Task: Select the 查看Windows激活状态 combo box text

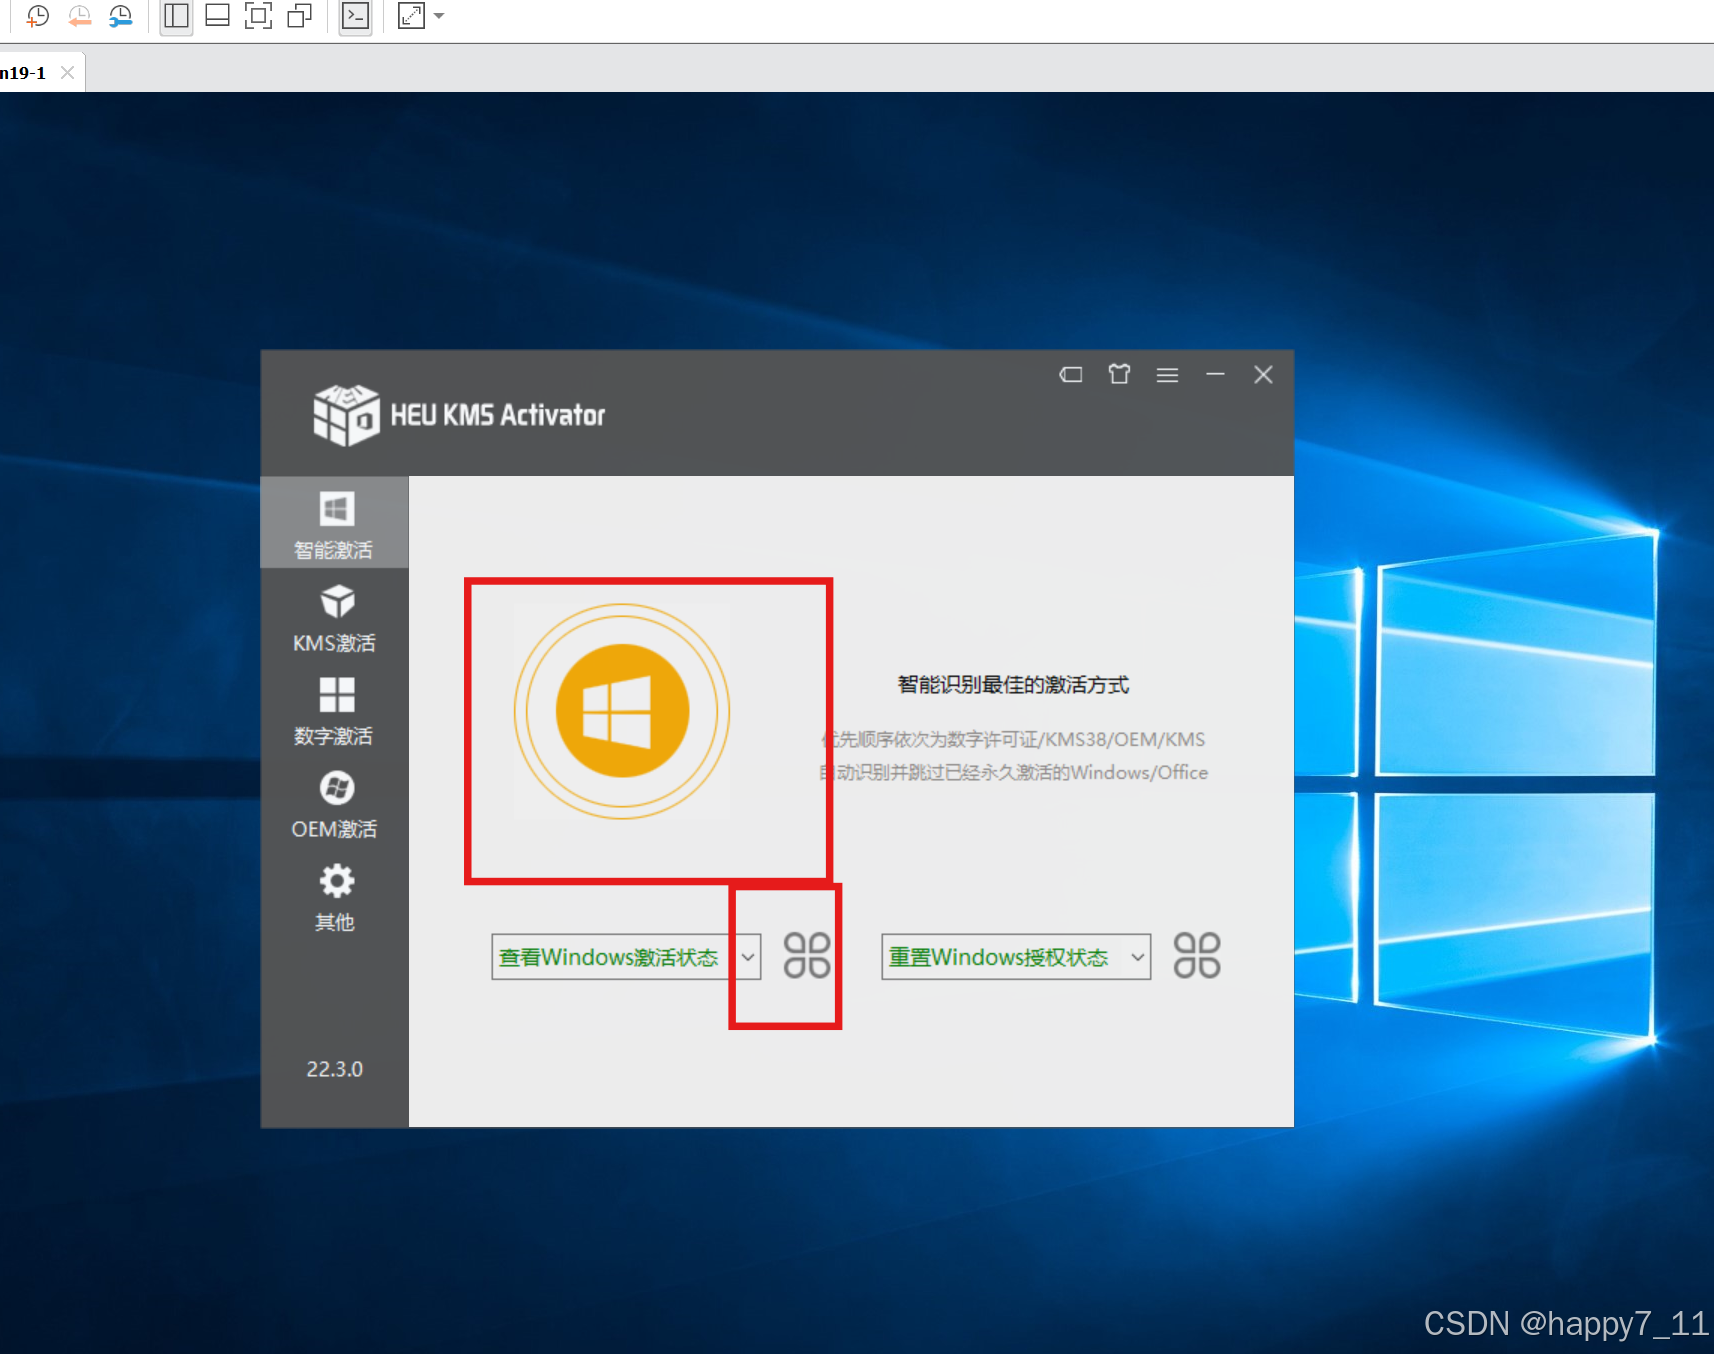Action: pyautogui.click(x=609, y=957)
